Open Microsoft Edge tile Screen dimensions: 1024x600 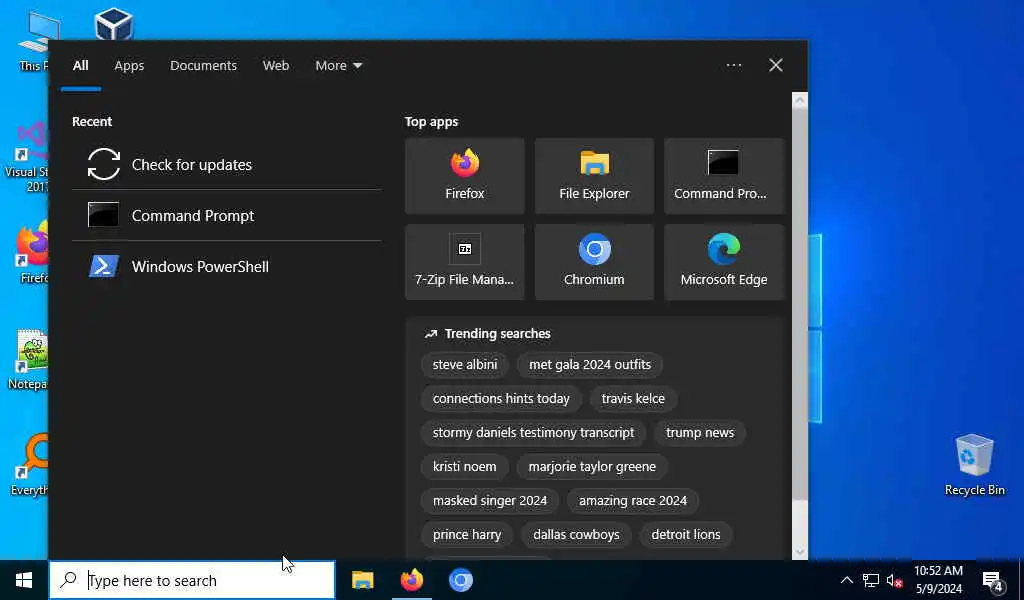pyautogui.click(x=724, y=262)
